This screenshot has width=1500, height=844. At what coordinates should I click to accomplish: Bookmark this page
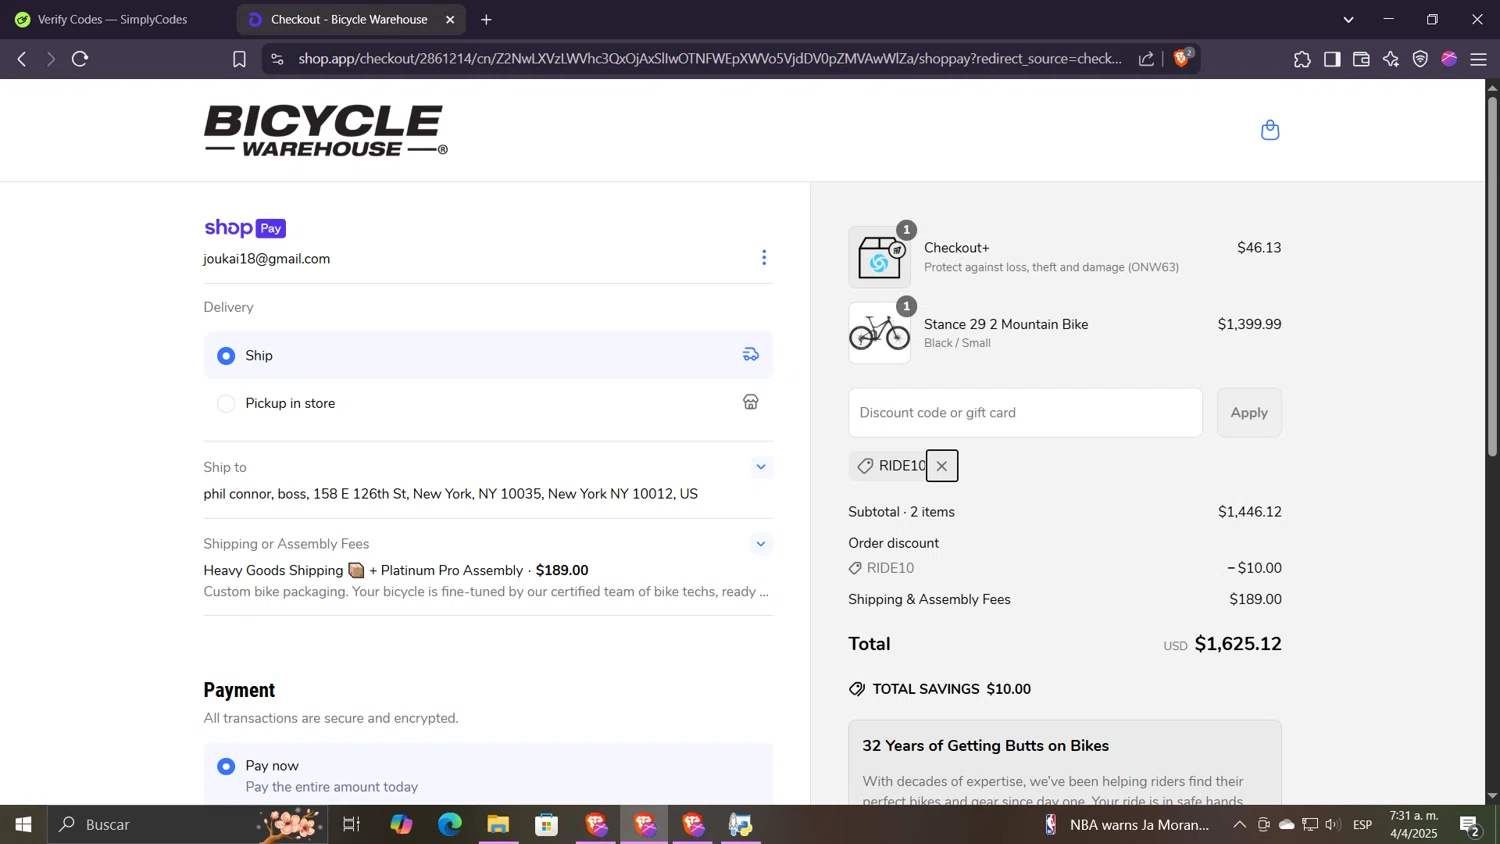(239, 59)
